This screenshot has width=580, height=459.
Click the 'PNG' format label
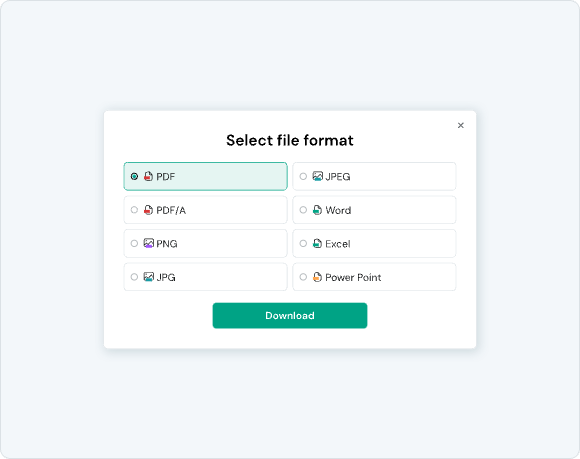click(x=167, y=244)
